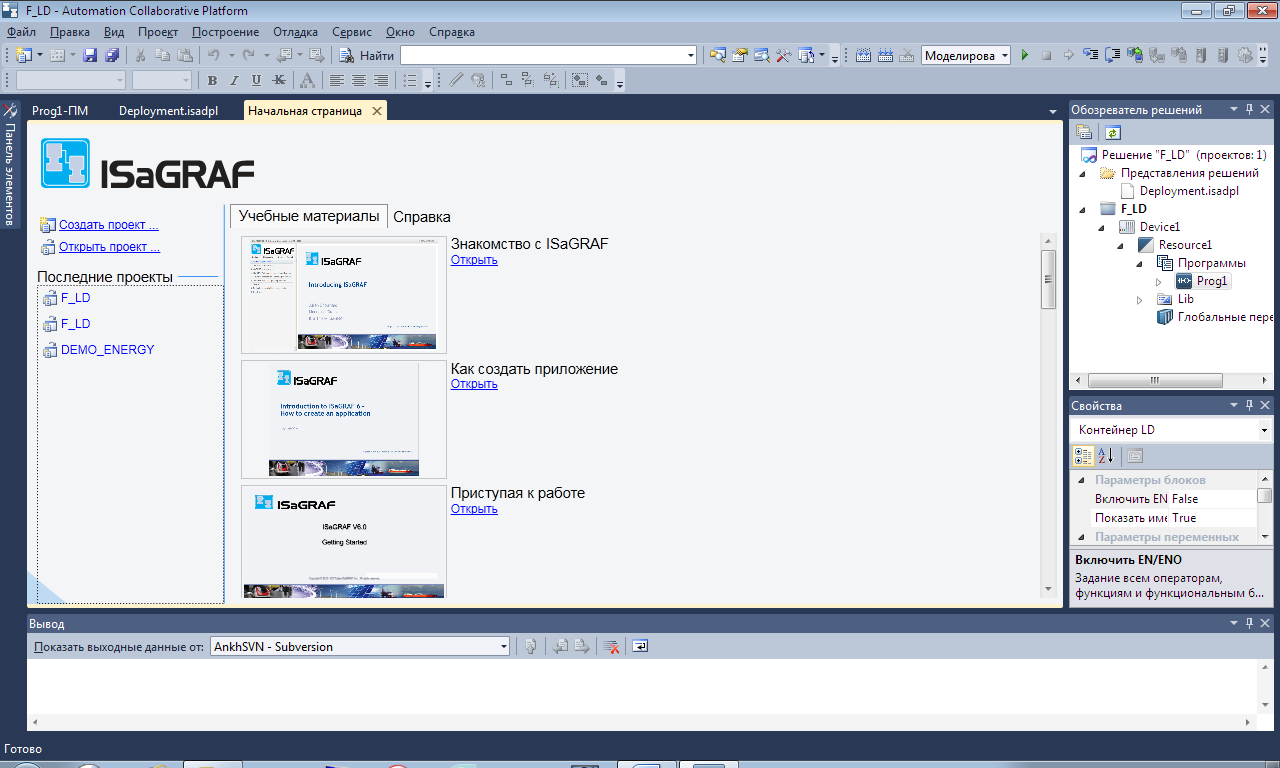Open the output source AnkhSVN dropdown
1280x768 pixels.
point(504,647)
